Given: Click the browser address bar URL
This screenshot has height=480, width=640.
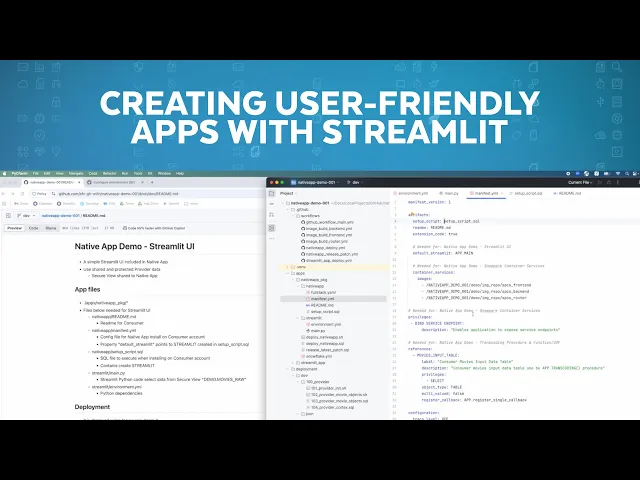Looking at the screenshot, I should click(118, 194).
